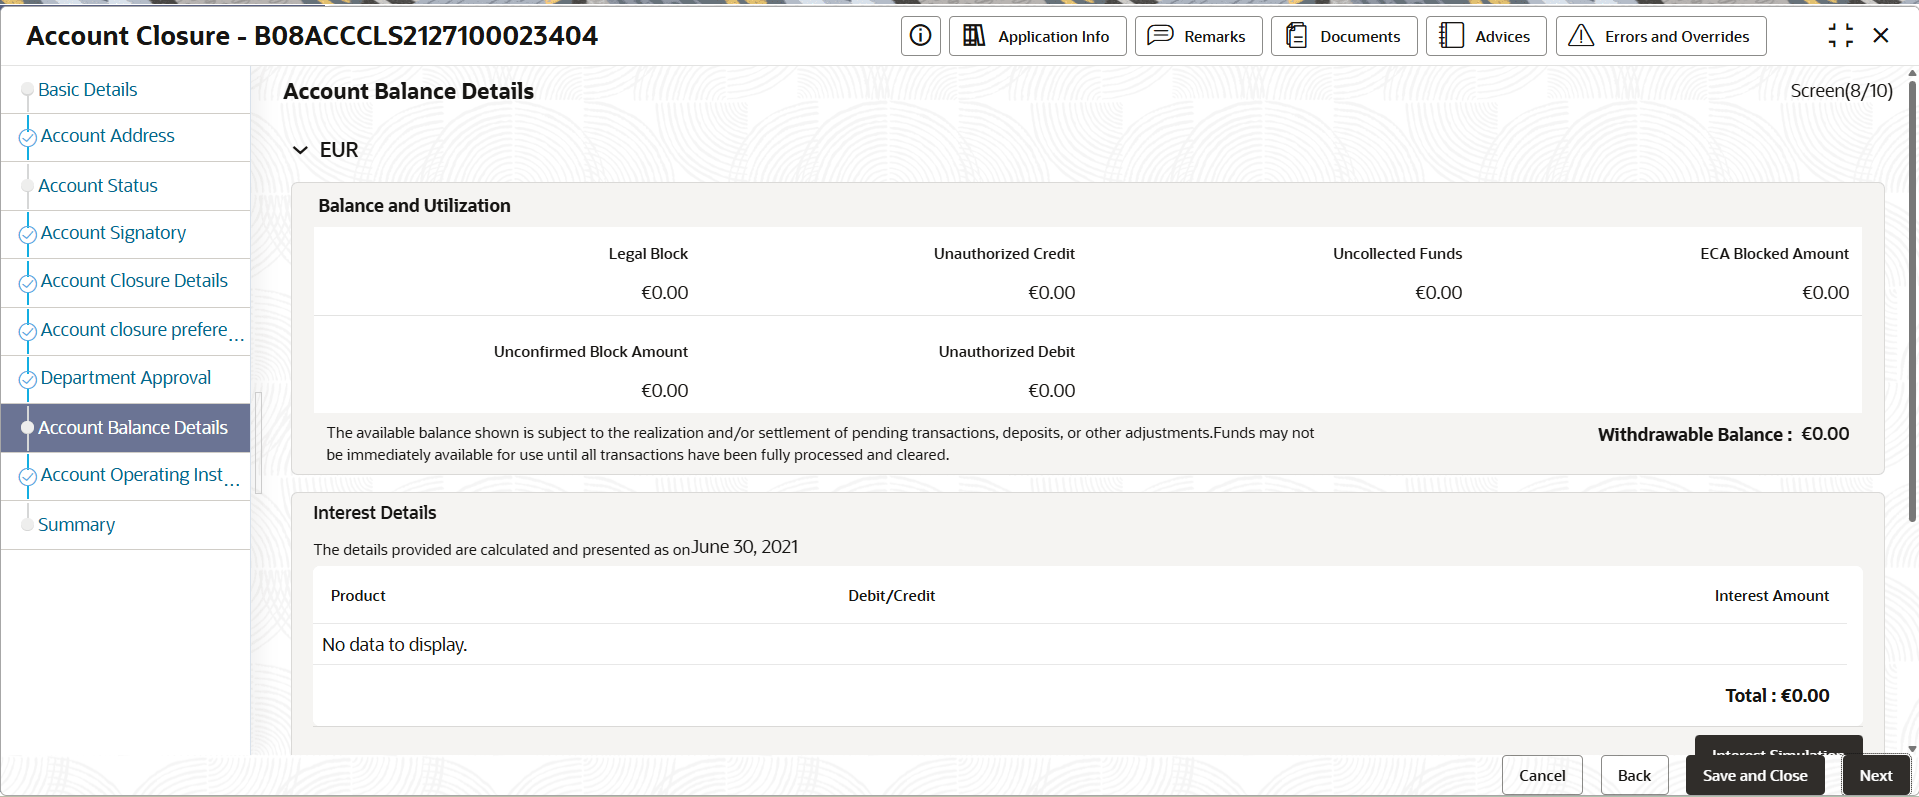Go to Account Address step
This screenshot has width=1919, height=797.
point(108,136)
